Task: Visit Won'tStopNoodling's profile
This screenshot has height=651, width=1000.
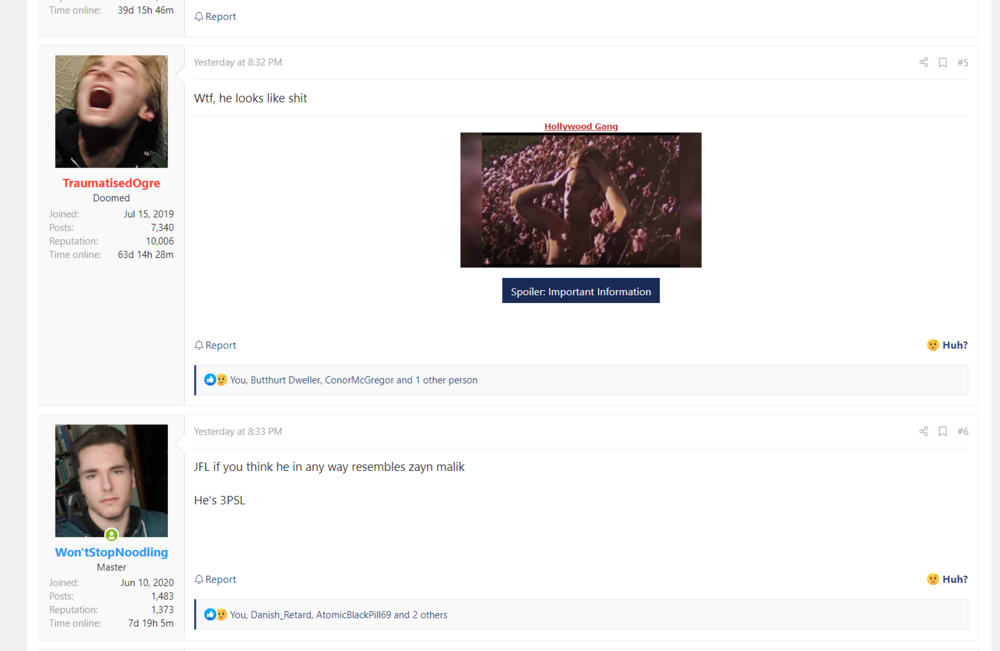Action: click(x=111, y=551)
